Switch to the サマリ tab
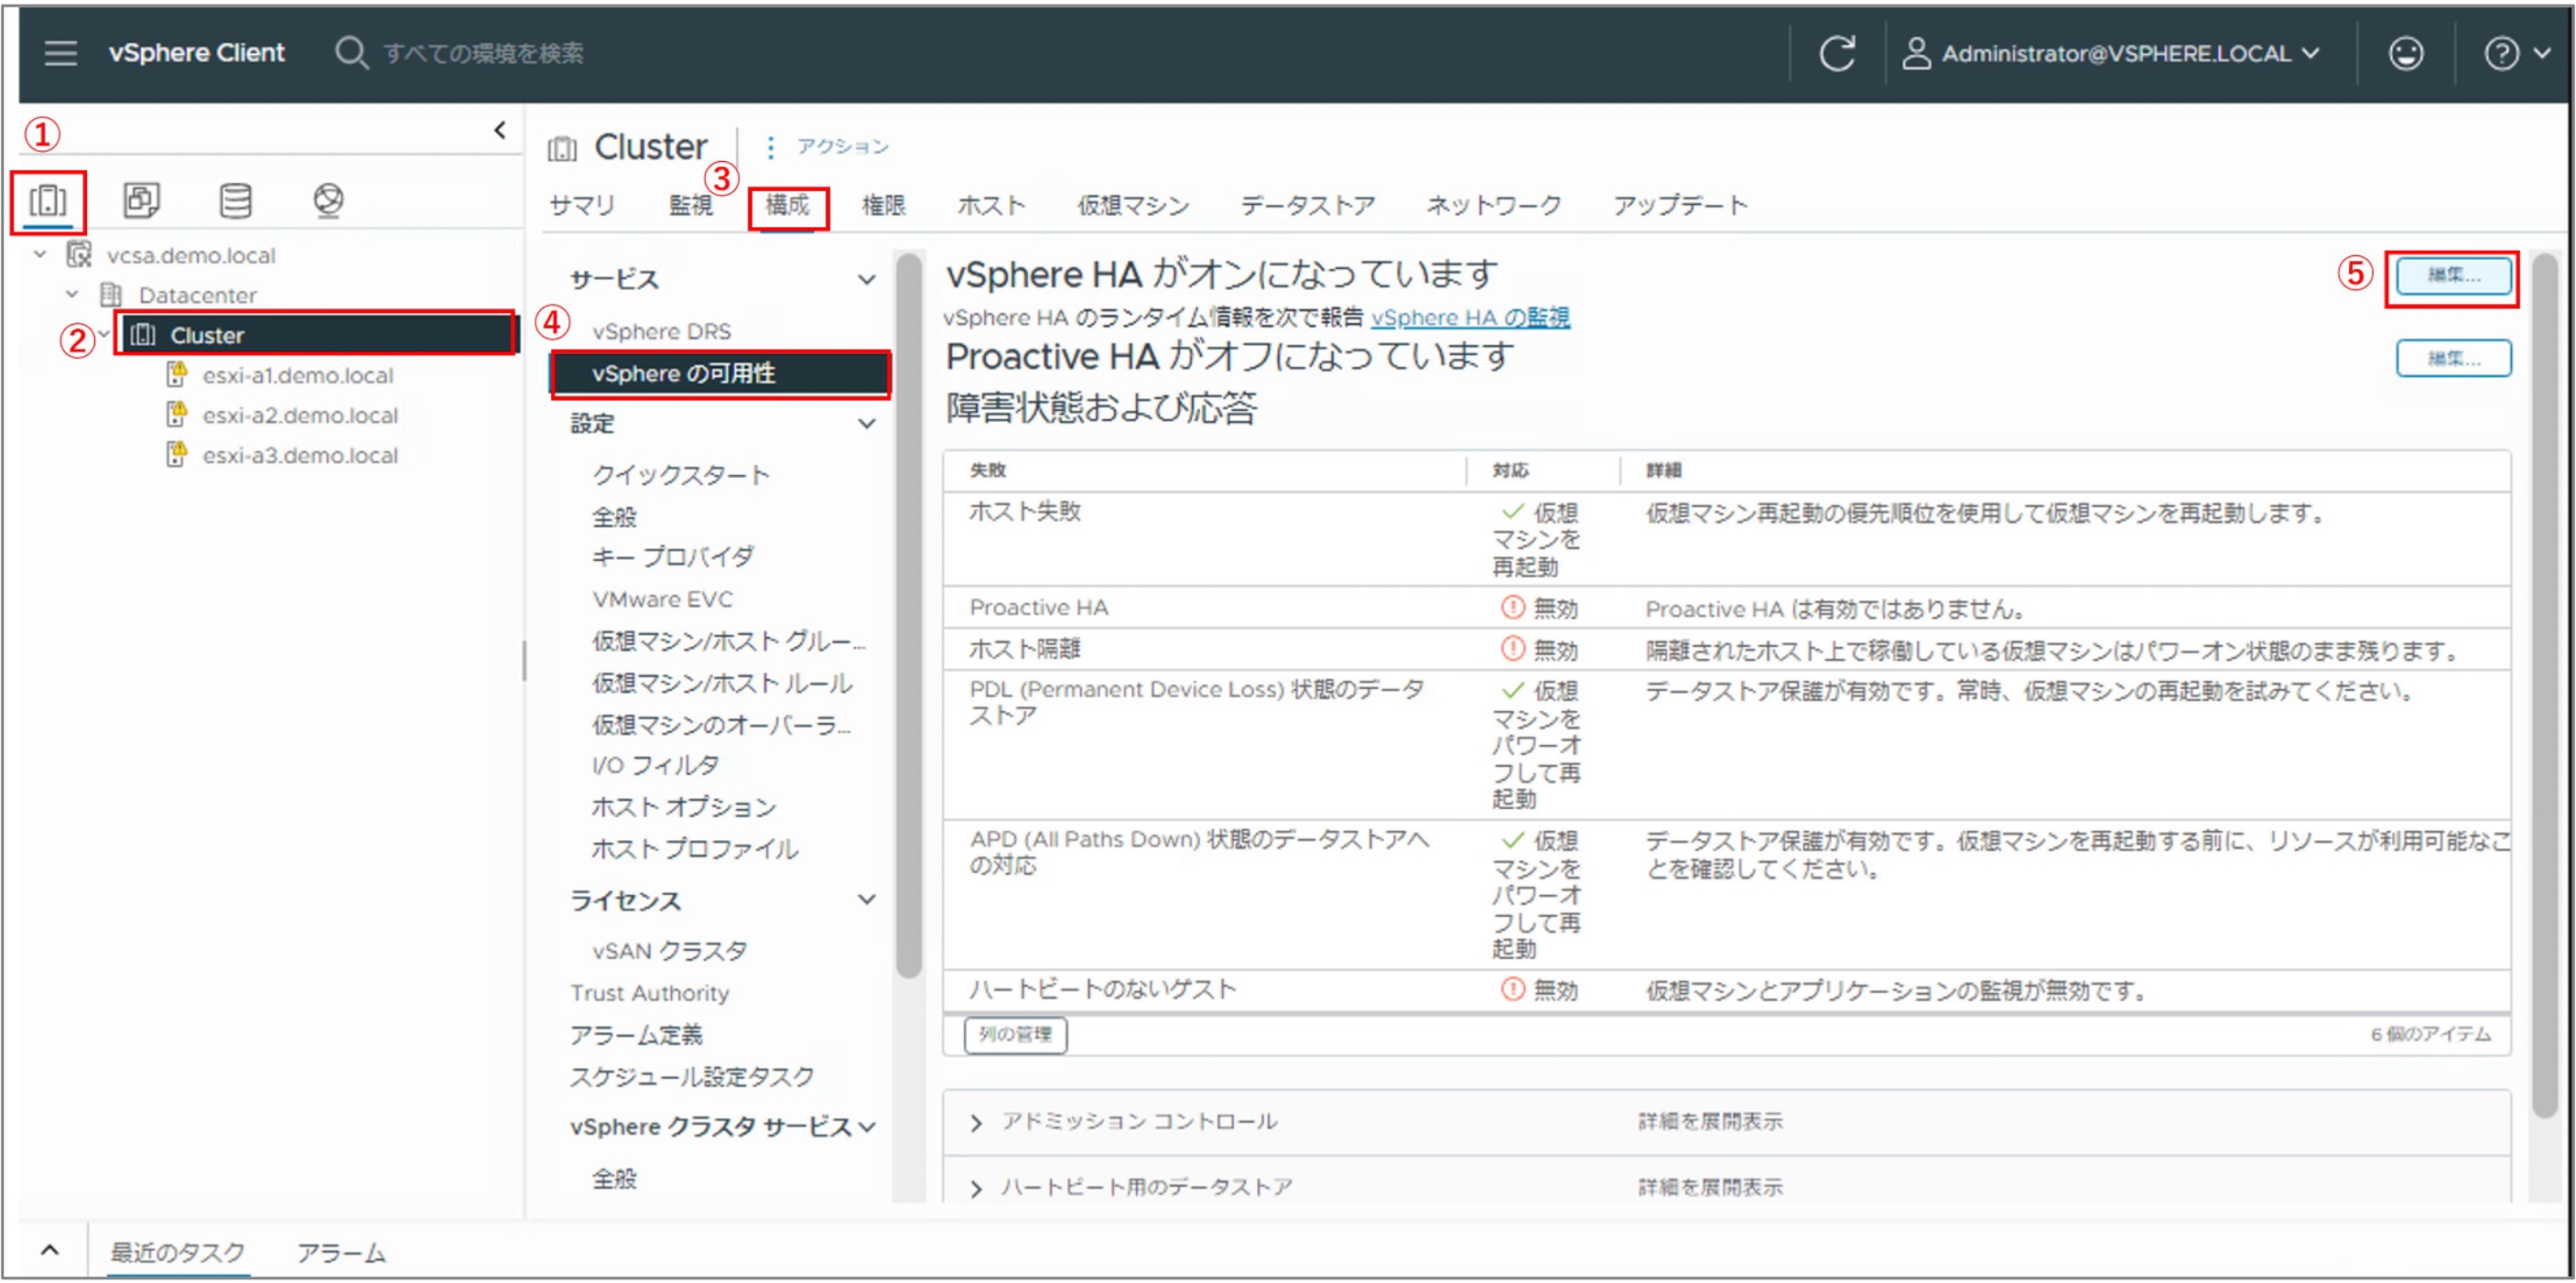The image size is (2576, 1283). coord(582,206)
